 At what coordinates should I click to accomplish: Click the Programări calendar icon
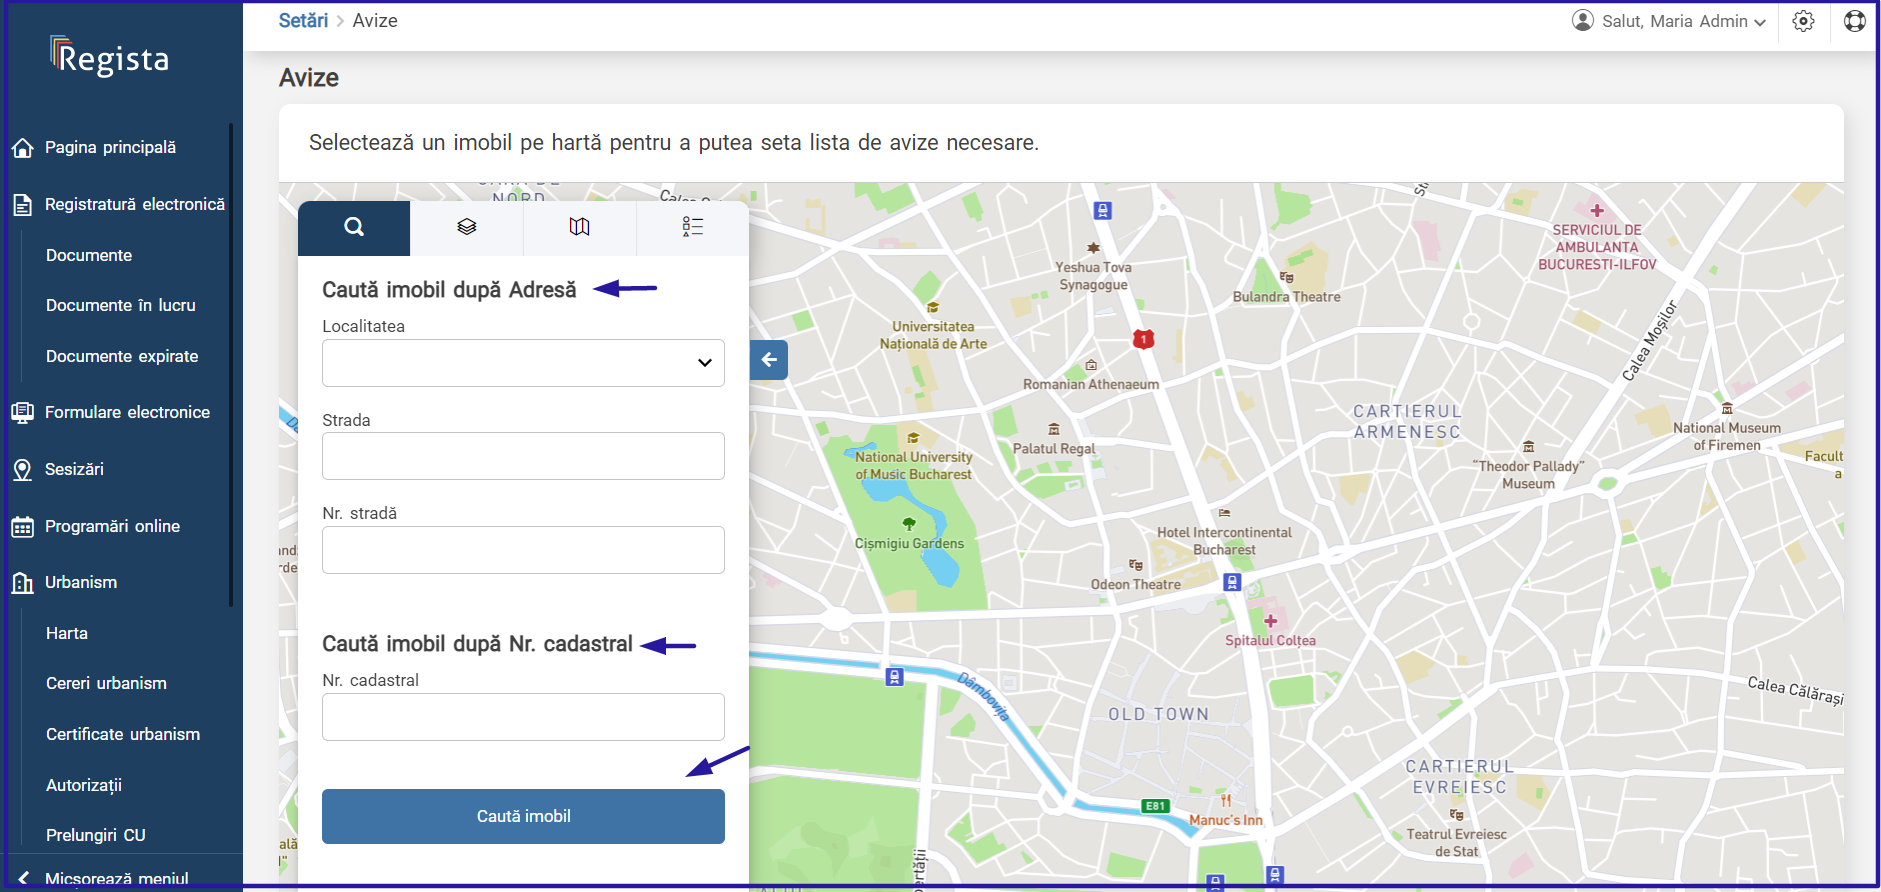point(22,527)
